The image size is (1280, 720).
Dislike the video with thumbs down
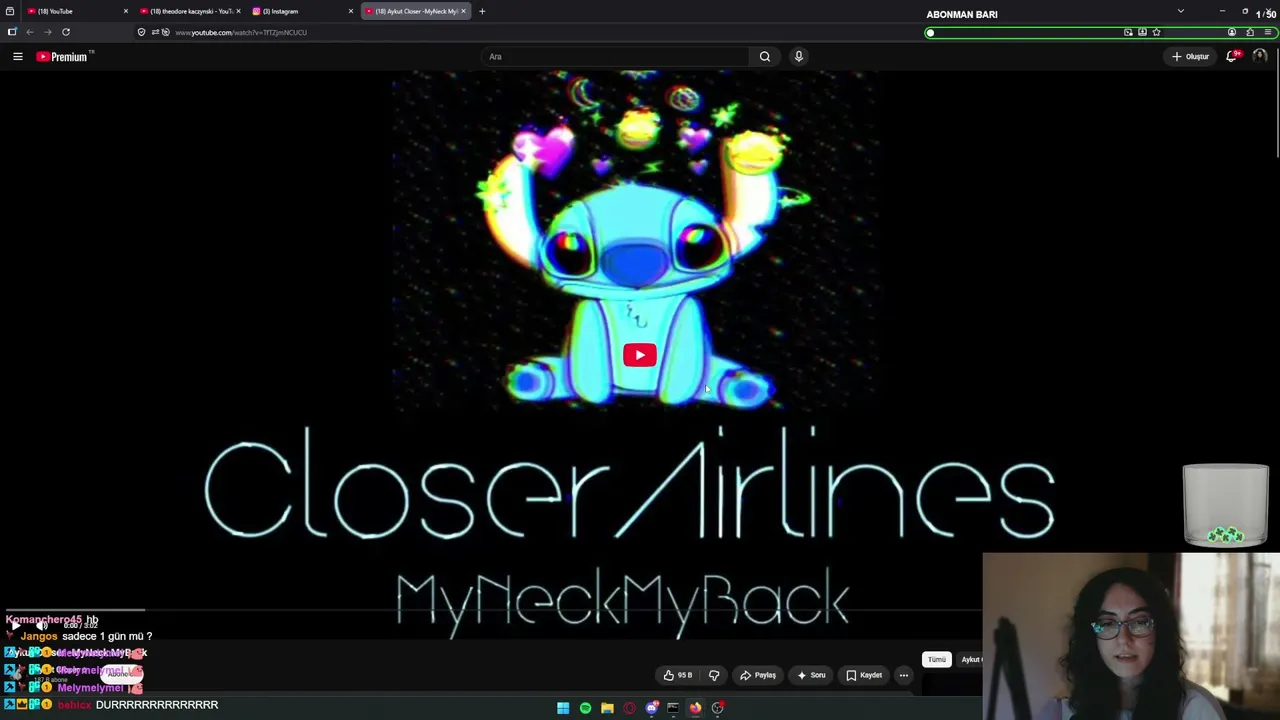click(x=714, y=675)
